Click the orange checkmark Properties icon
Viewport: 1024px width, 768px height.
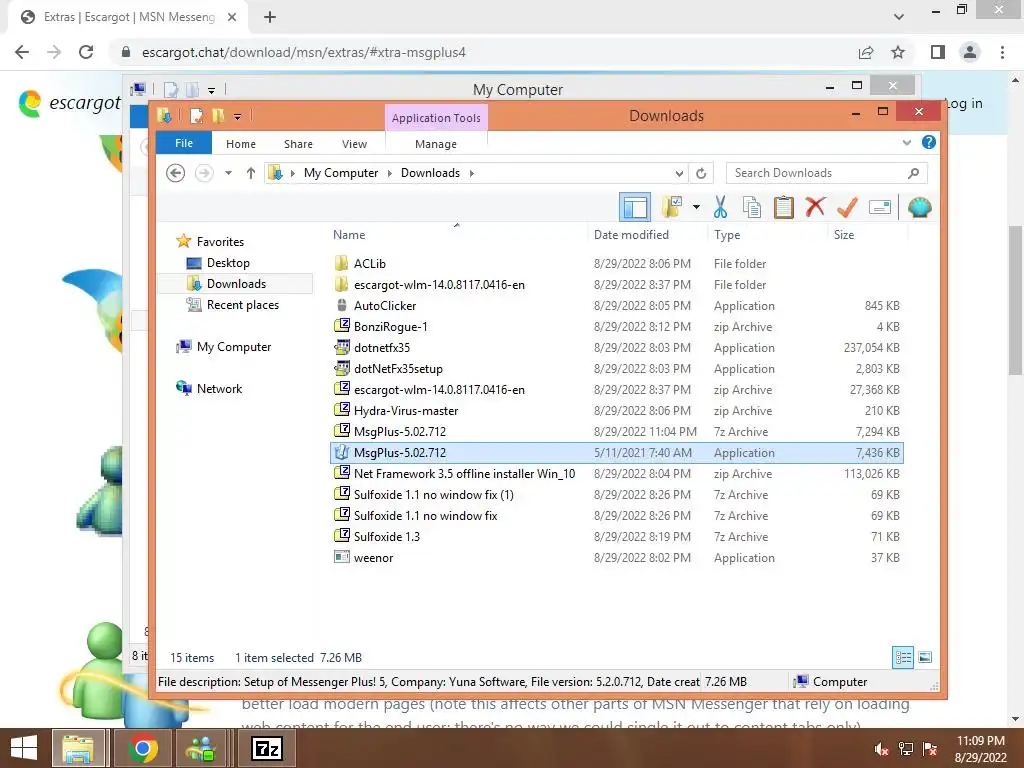(x=847, y=207)
